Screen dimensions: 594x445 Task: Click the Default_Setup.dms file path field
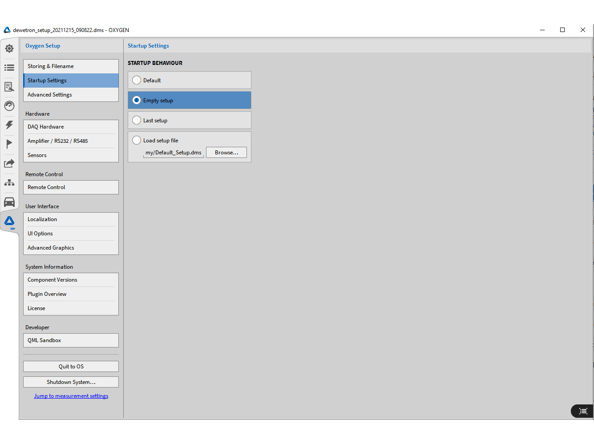(x=173, y=153)
